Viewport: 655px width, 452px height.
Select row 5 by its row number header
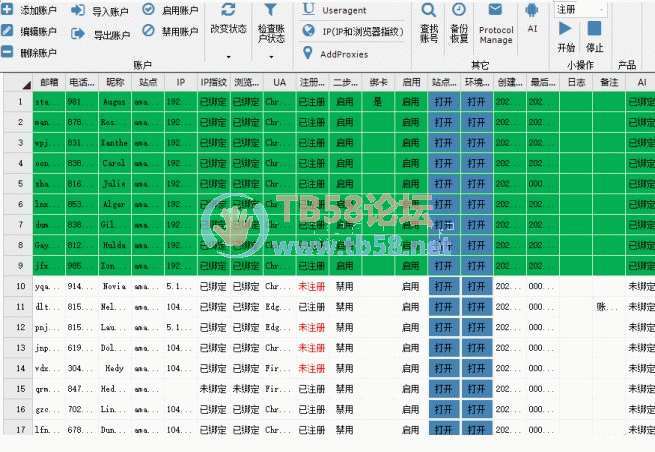(x=19, y=184)
